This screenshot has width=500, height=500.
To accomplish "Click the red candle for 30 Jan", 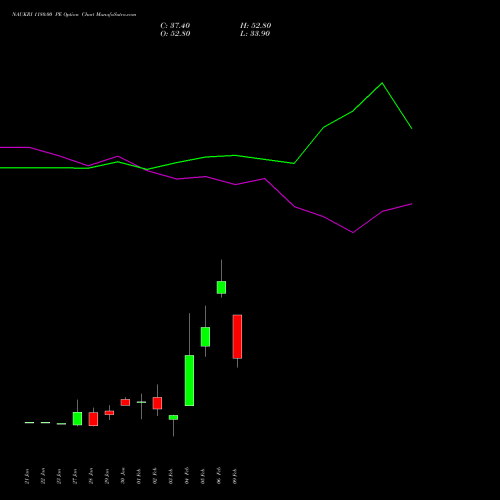I will coord(125,402).
